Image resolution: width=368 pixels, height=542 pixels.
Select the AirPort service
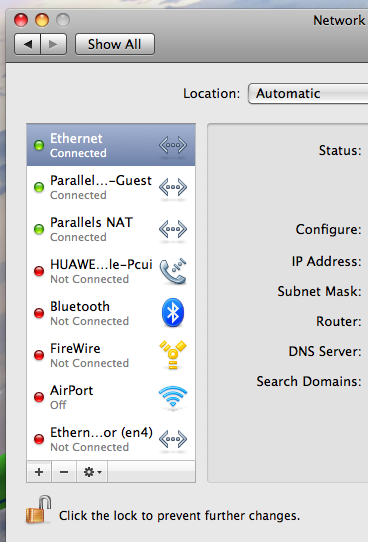coord(111,397)
